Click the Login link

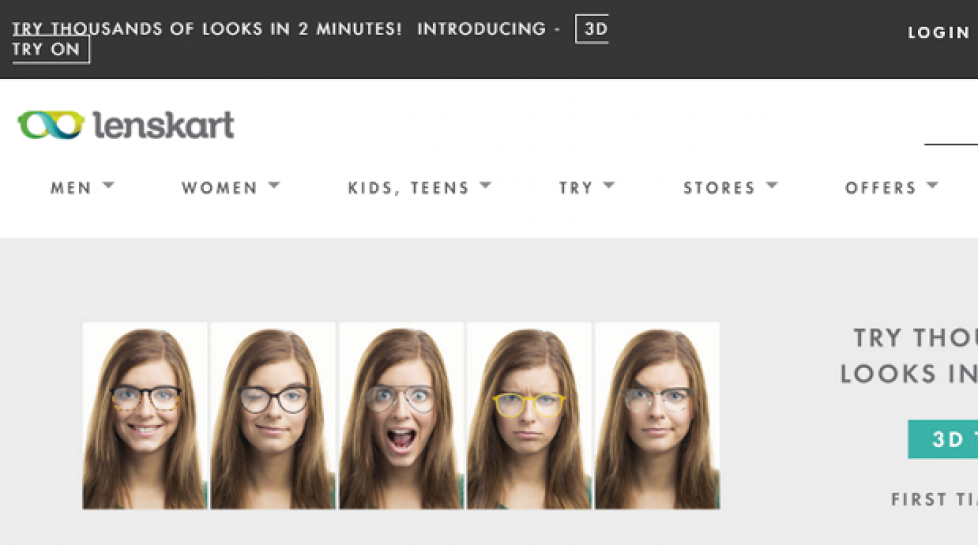point(938,33)
